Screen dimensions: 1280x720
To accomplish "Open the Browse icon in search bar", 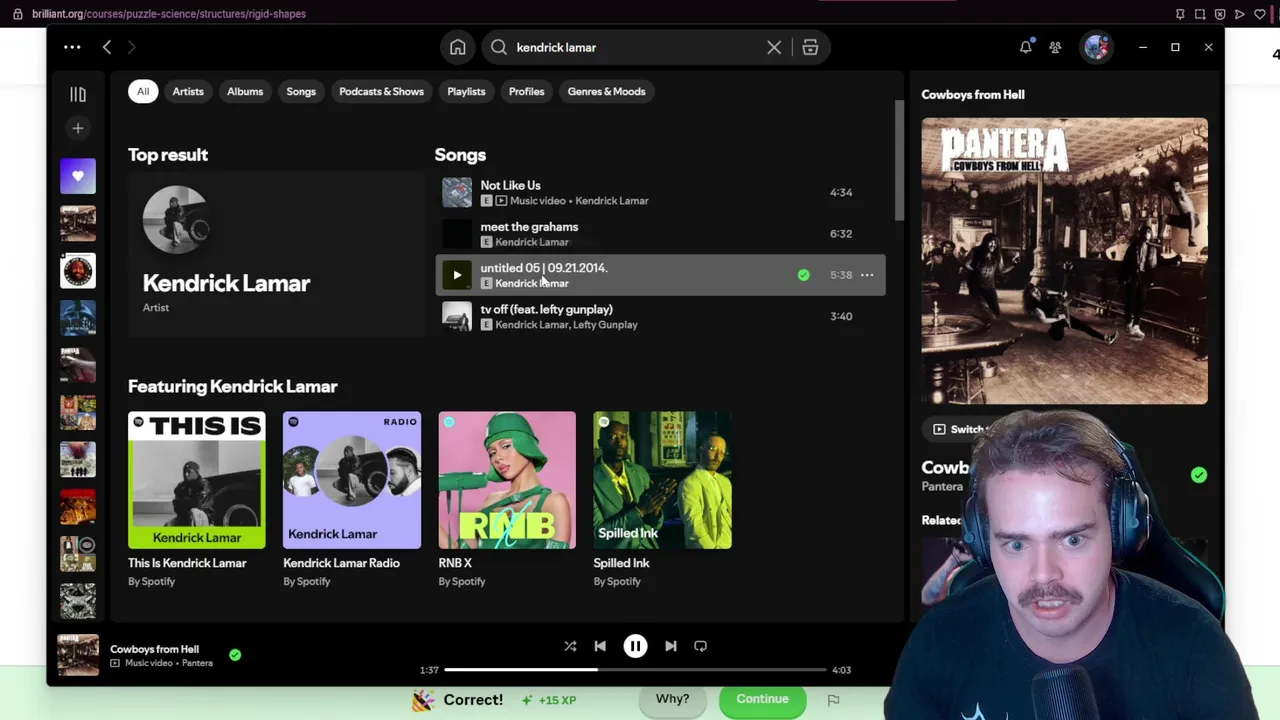I will [810, 47].
